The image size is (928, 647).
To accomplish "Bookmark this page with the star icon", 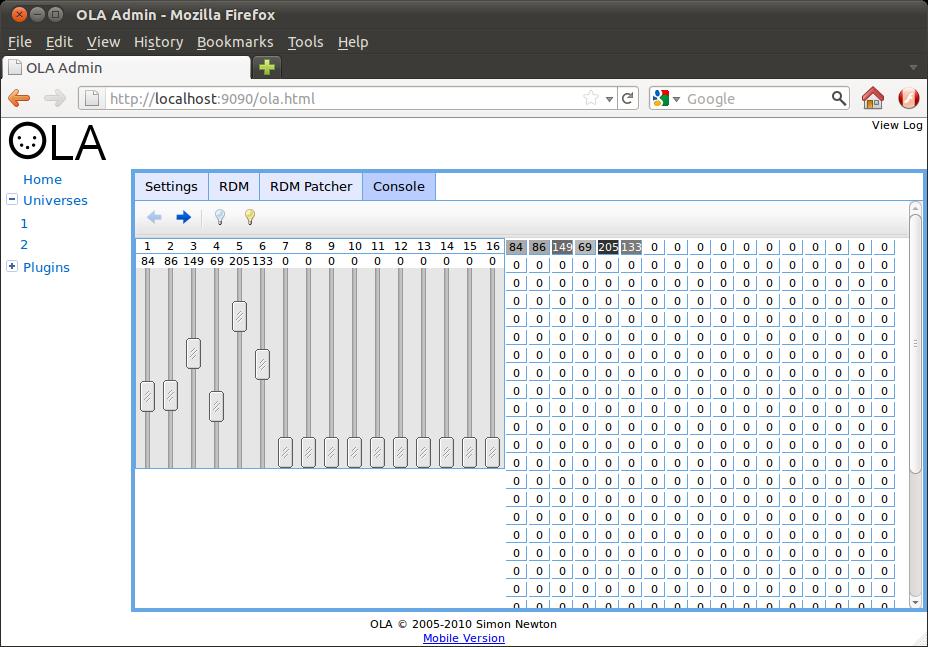I will [x=591, y=98].
